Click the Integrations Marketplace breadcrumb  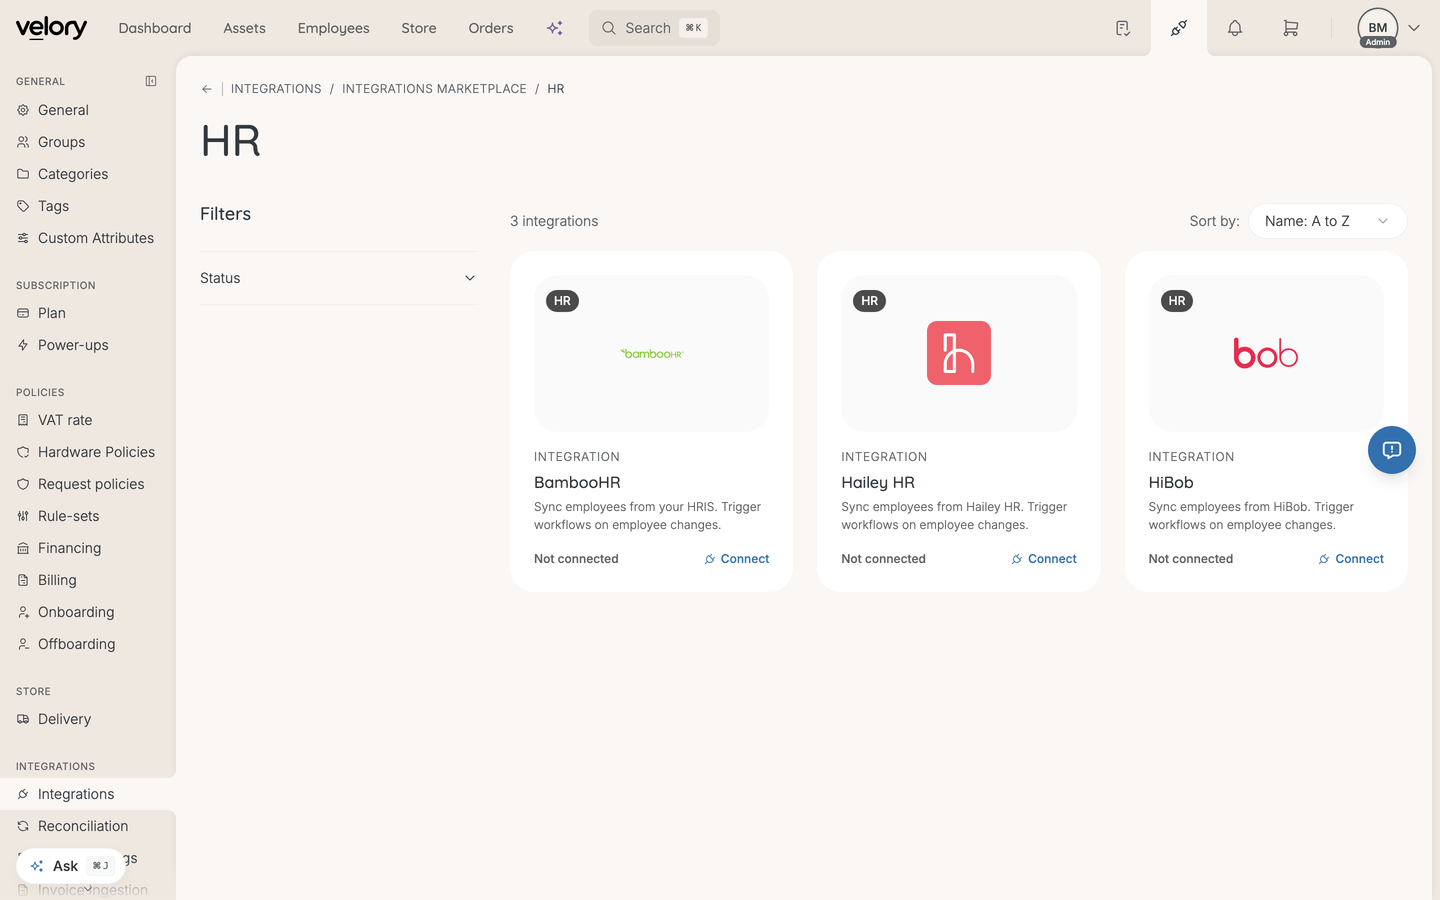tap(434, 89)
